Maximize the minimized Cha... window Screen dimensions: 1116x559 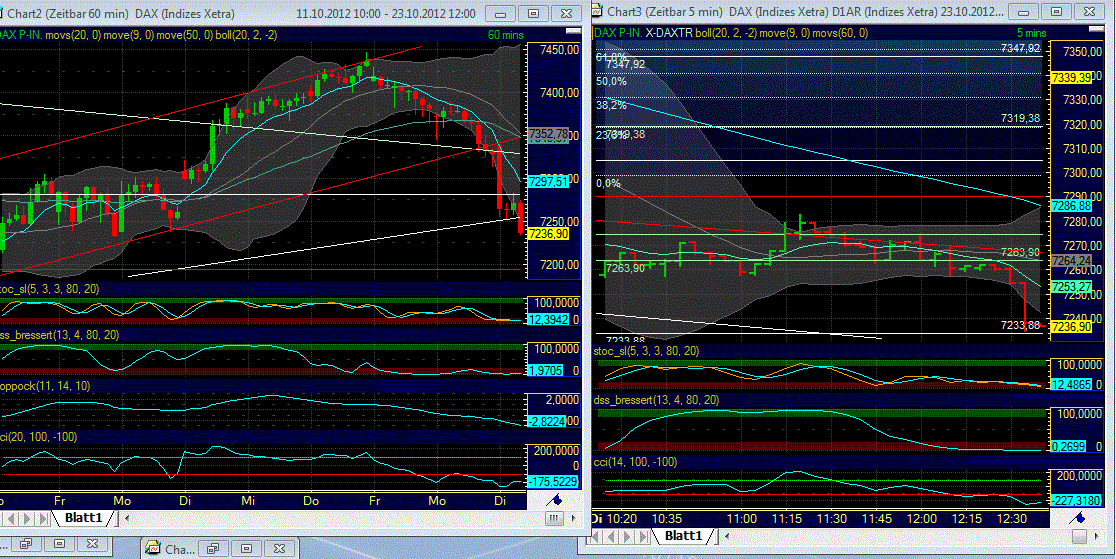click(246, 548)
